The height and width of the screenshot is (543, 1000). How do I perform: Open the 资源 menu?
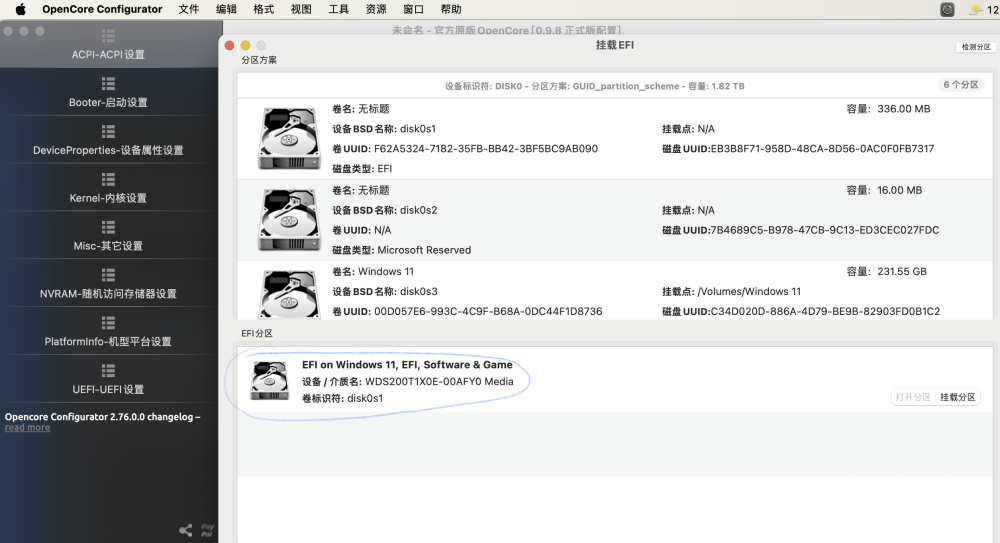tap(376, 9)
